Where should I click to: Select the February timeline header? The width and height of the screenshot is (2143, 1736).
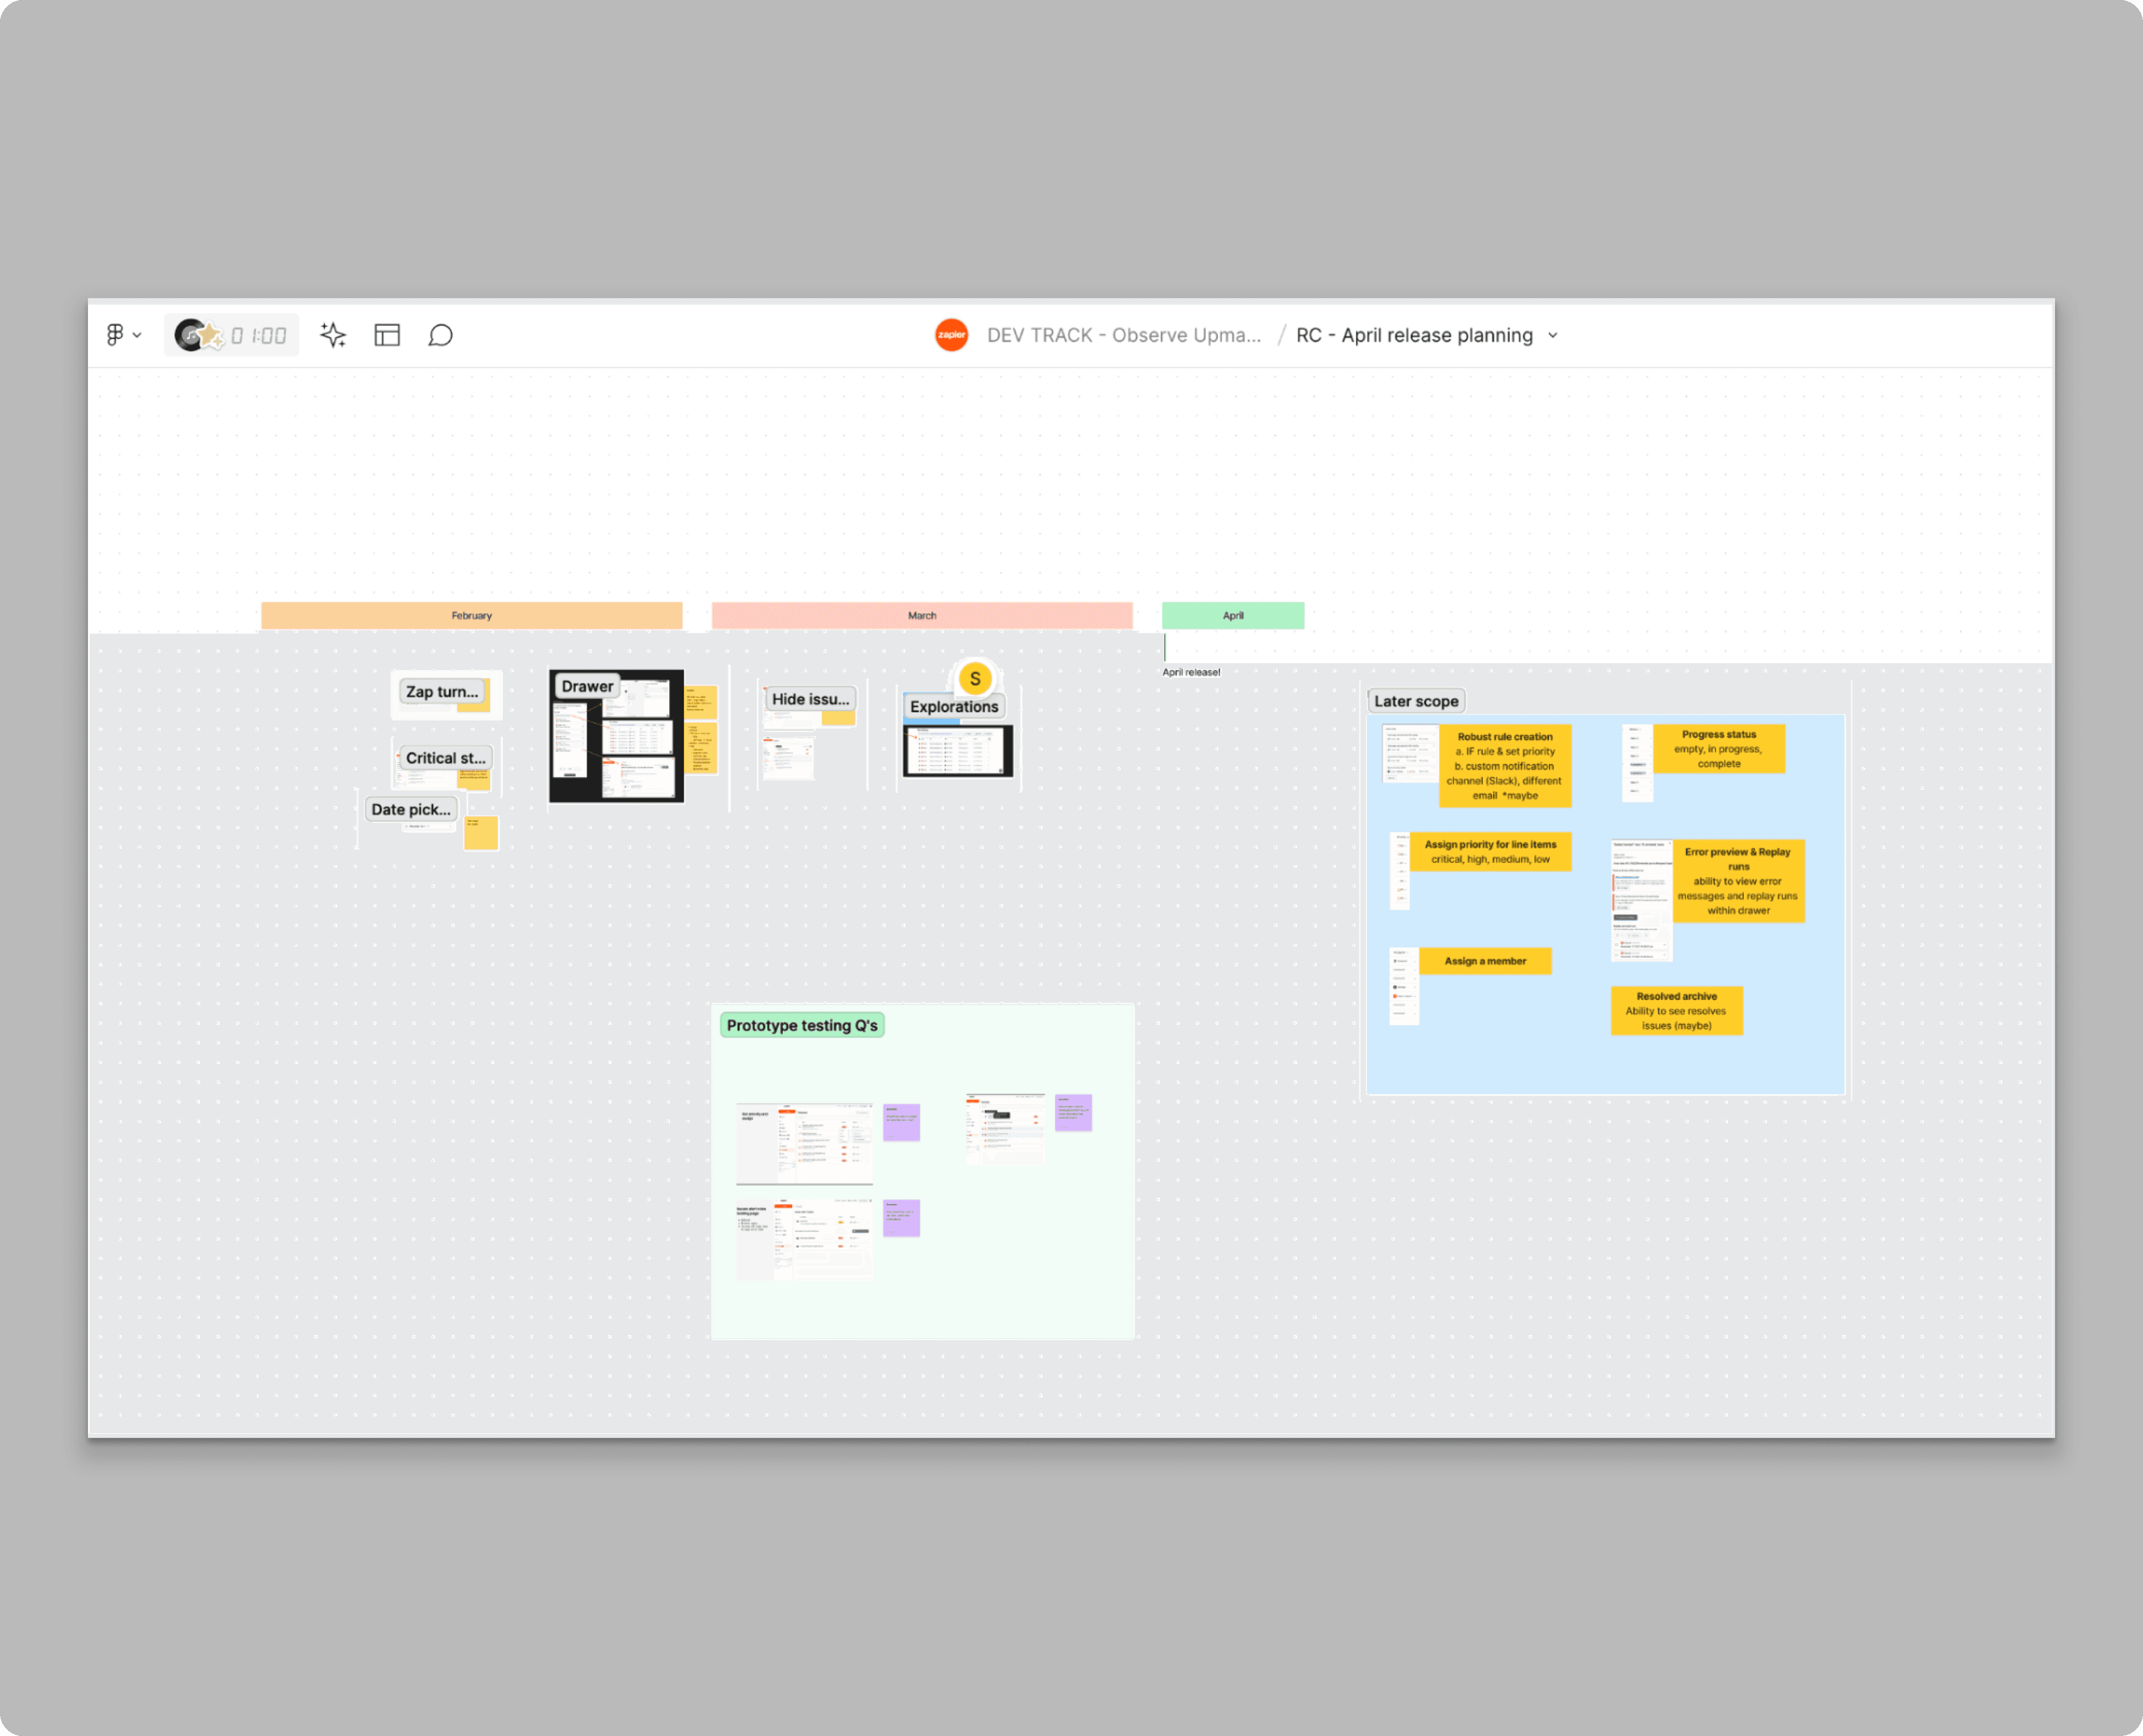point(471,616)
